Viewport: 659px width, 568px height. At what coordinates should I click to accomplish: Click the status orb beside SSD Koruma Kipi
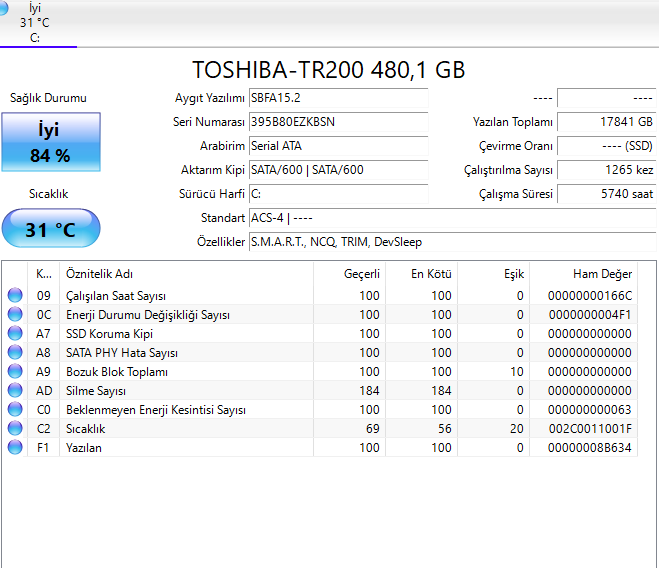click(15, 333)
